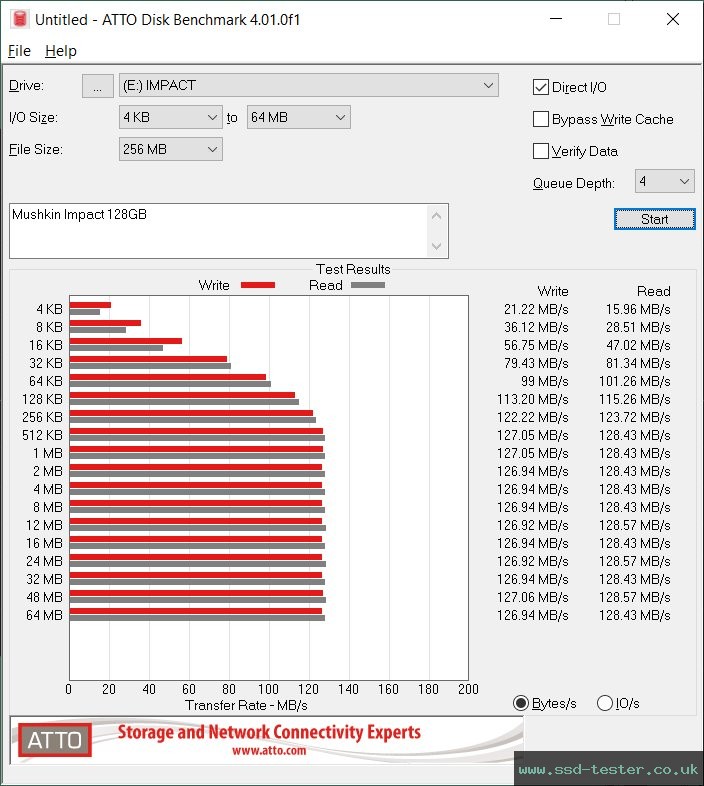Open the 64 MB maximum I/O size dropdown

pos(298,117)
